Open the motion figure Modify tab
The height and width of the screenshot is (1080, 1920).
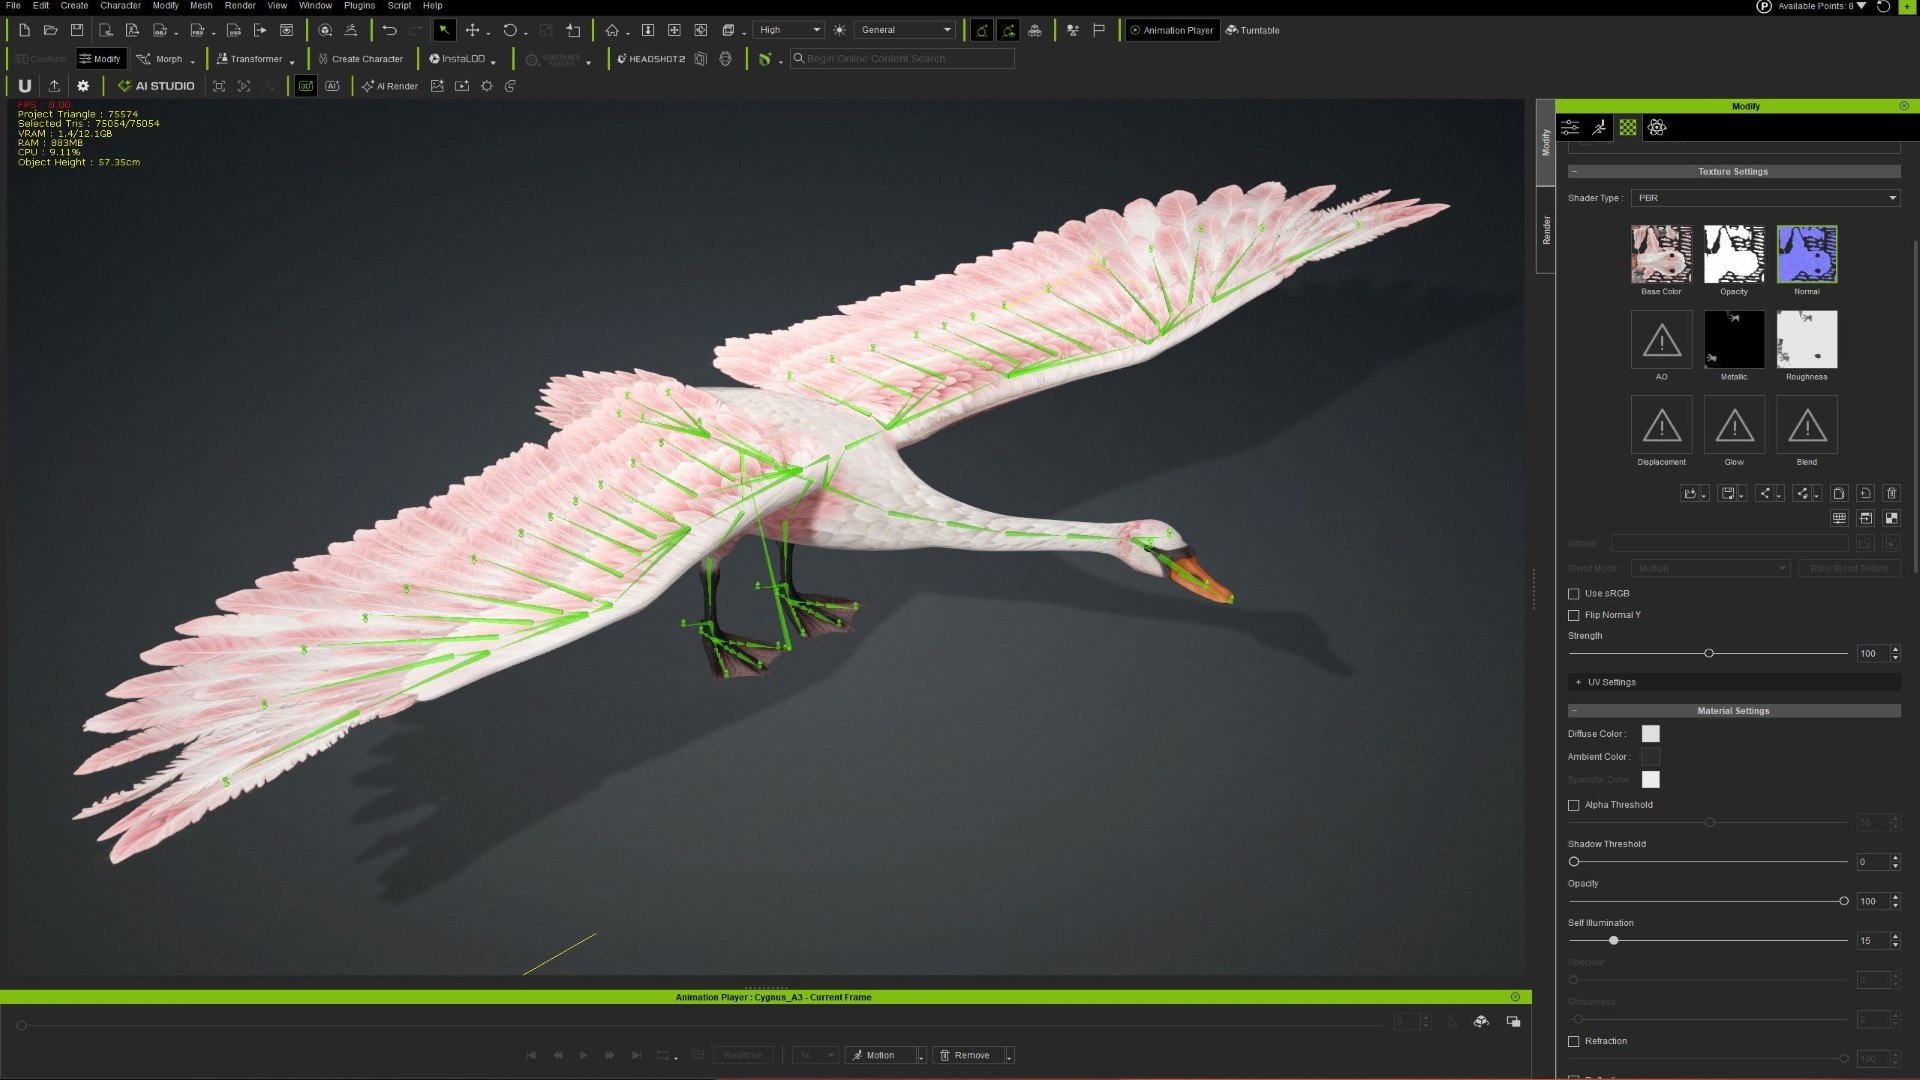coord(1599,127)
